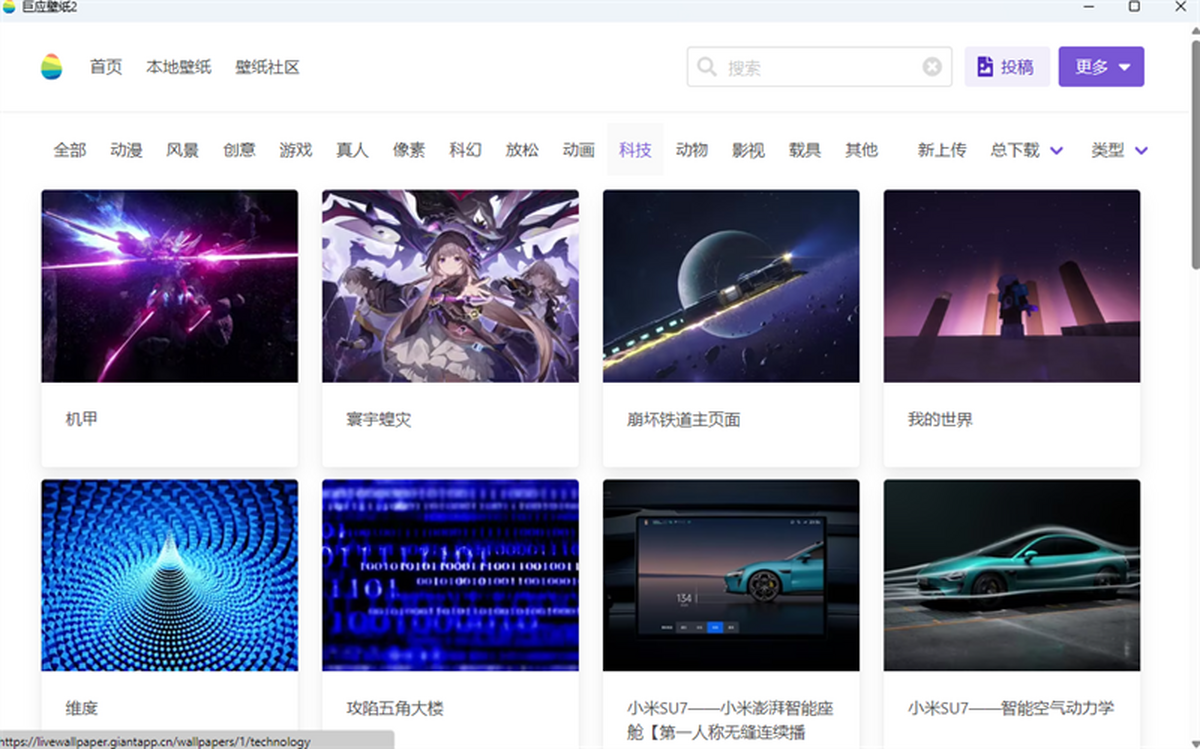Image resolution: width=1200 pixels, height=749 pixels.
Task: Select the 科技 category
Action: point(635,150)
